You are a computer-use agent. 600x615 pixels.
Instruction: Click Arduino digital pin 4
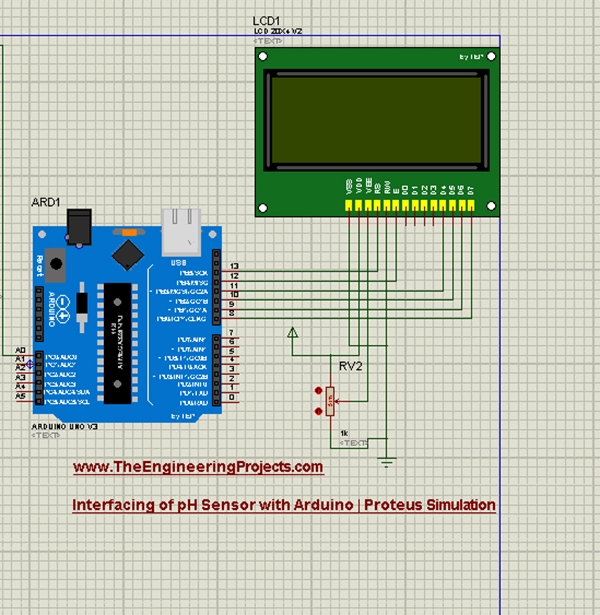point(232,359)
